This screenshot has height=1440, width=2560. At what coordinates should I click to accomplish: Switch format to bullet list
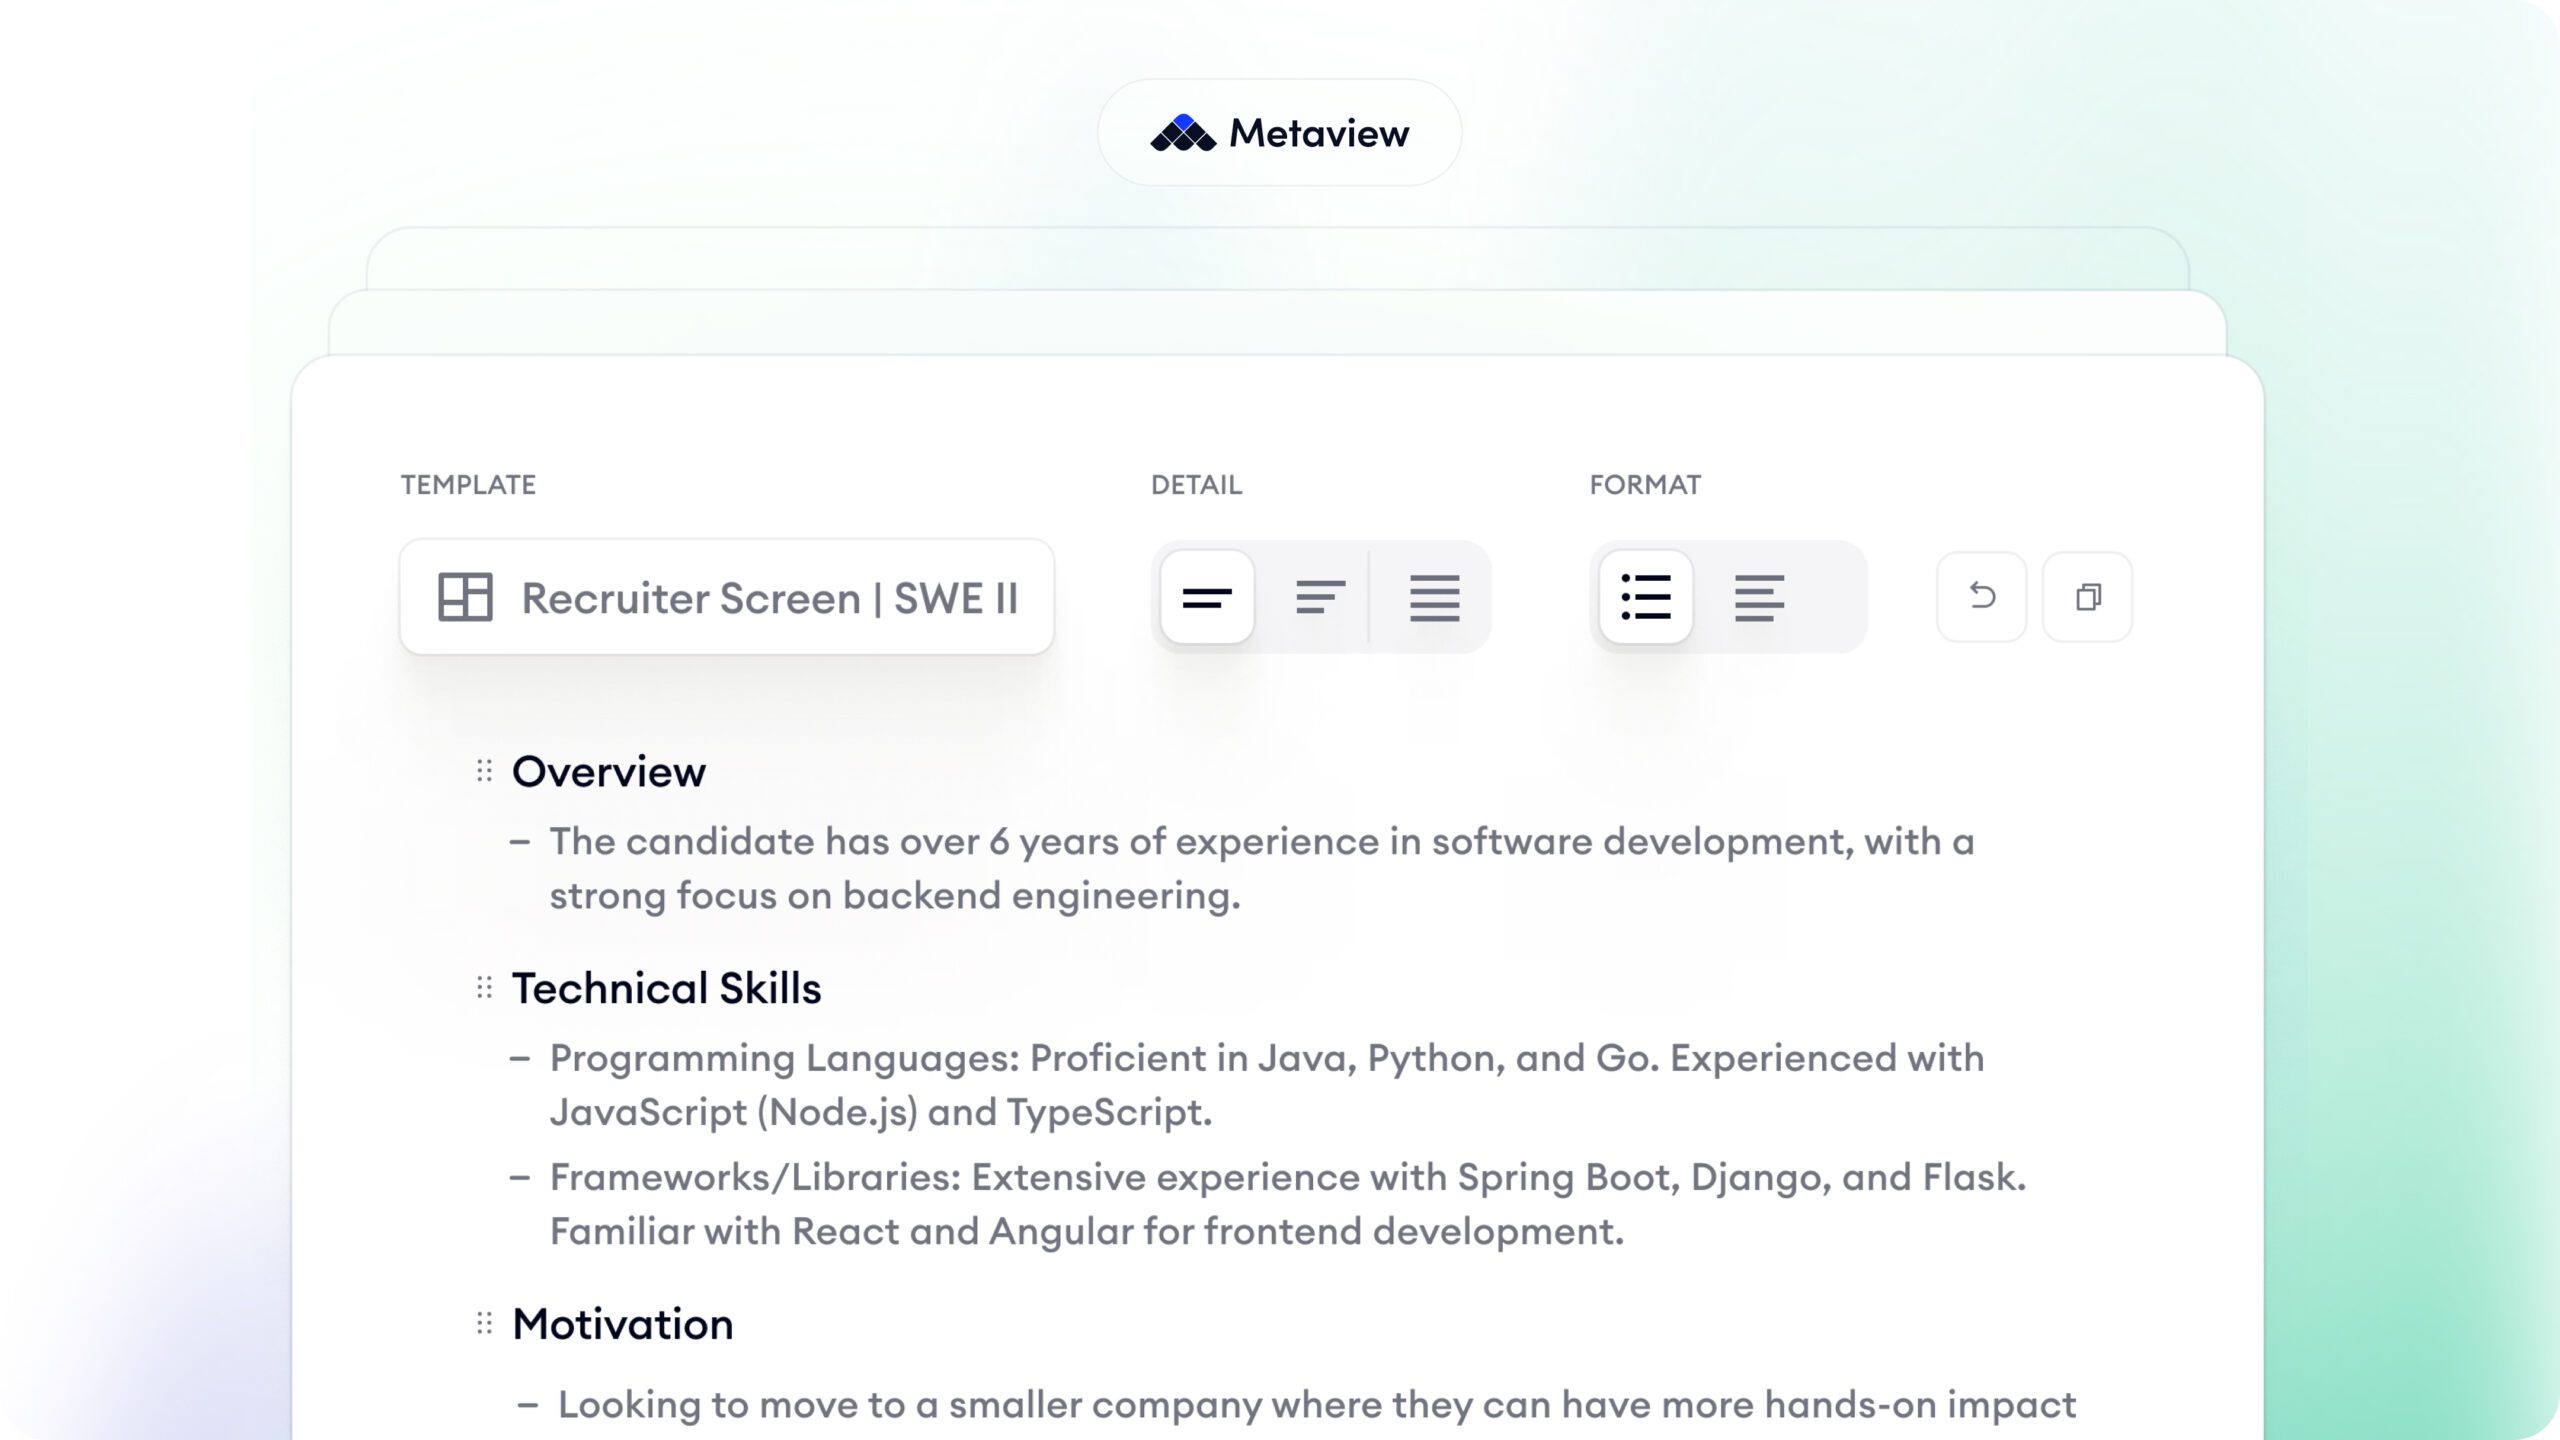1646,598
